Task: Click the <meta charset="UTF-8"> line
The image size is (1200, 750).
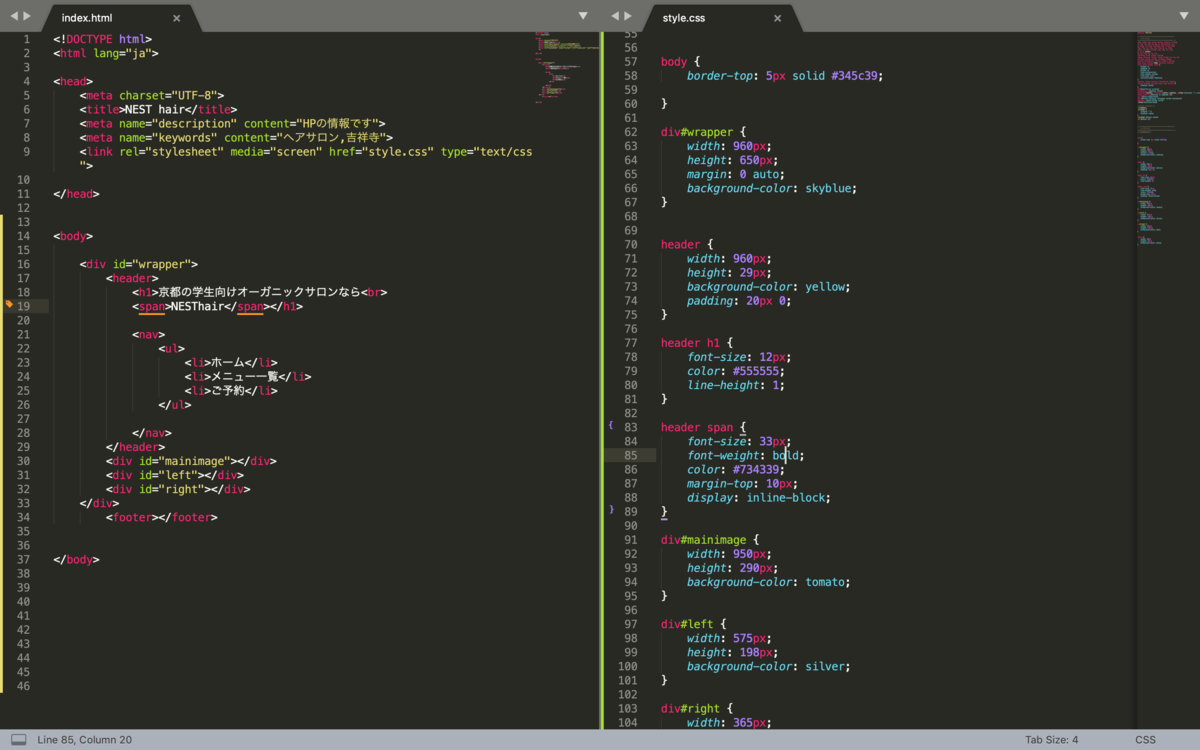Action: point(152,95)
